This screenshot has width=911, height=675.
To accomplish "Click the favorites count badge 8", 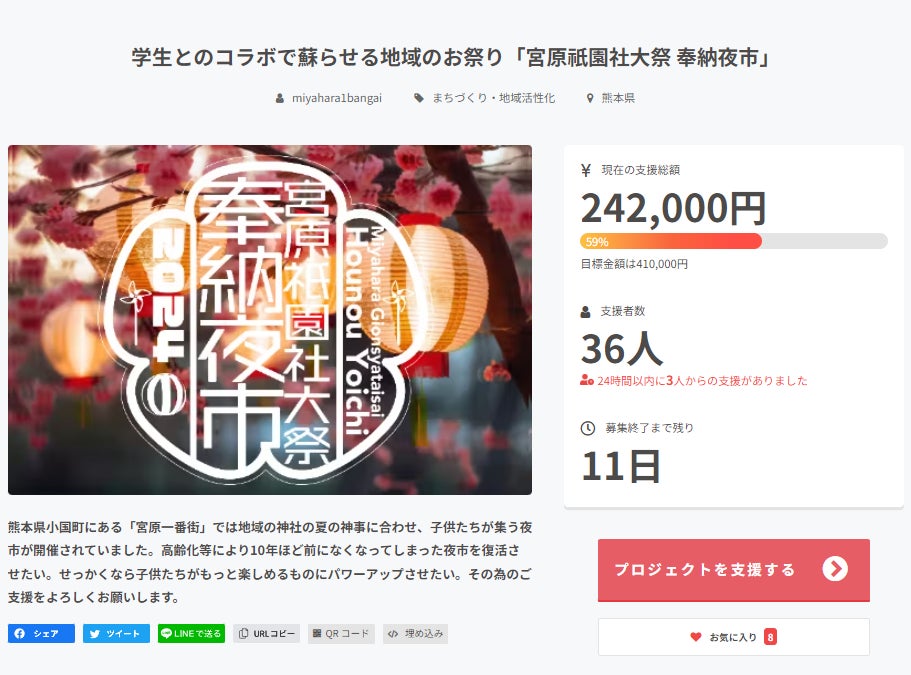I will [x=770, y=637].
